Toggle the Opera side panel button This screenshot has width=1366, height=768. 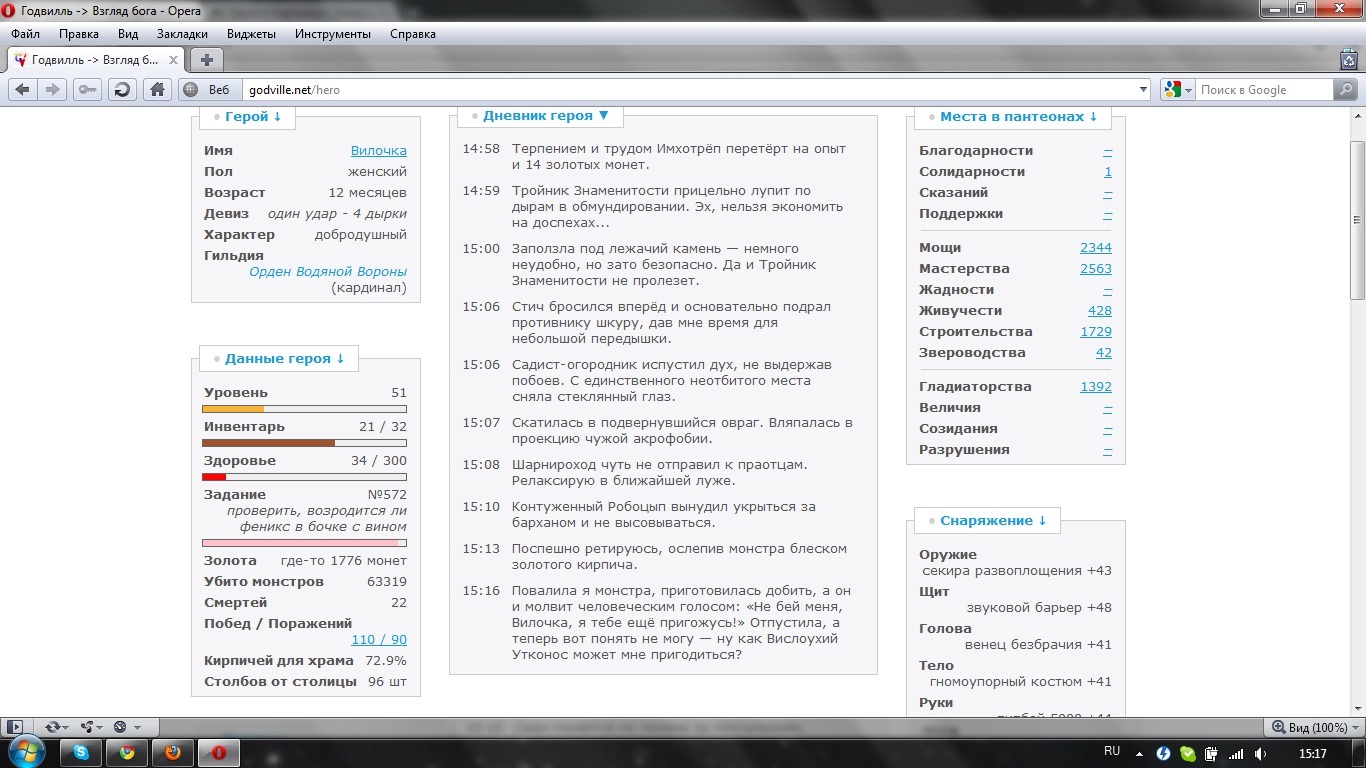click(13, 727)
